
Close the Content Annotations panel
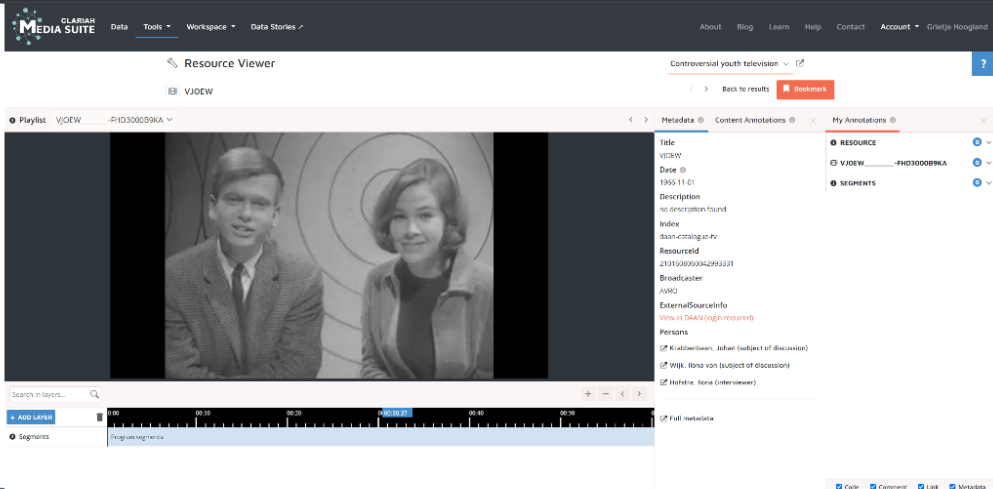(x=812, y=120)
